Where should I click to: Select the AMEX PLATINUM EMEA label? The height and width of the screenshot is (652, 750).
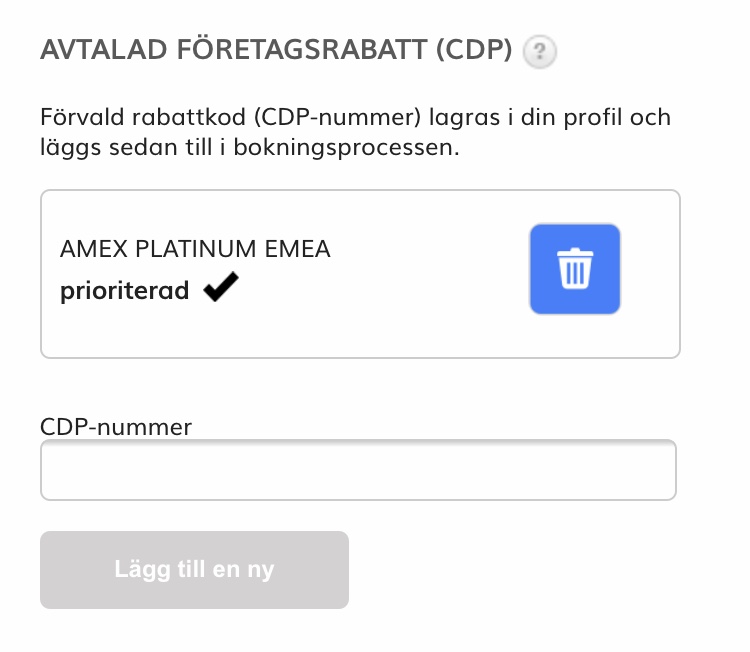(195, 249)
